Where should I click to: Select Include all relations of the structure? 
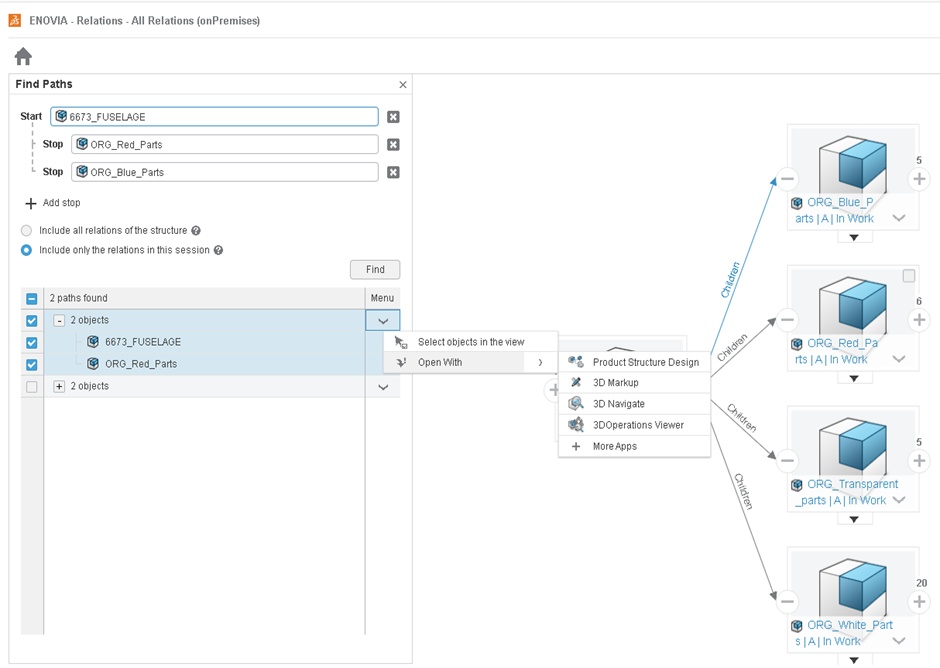coord(27,230)
